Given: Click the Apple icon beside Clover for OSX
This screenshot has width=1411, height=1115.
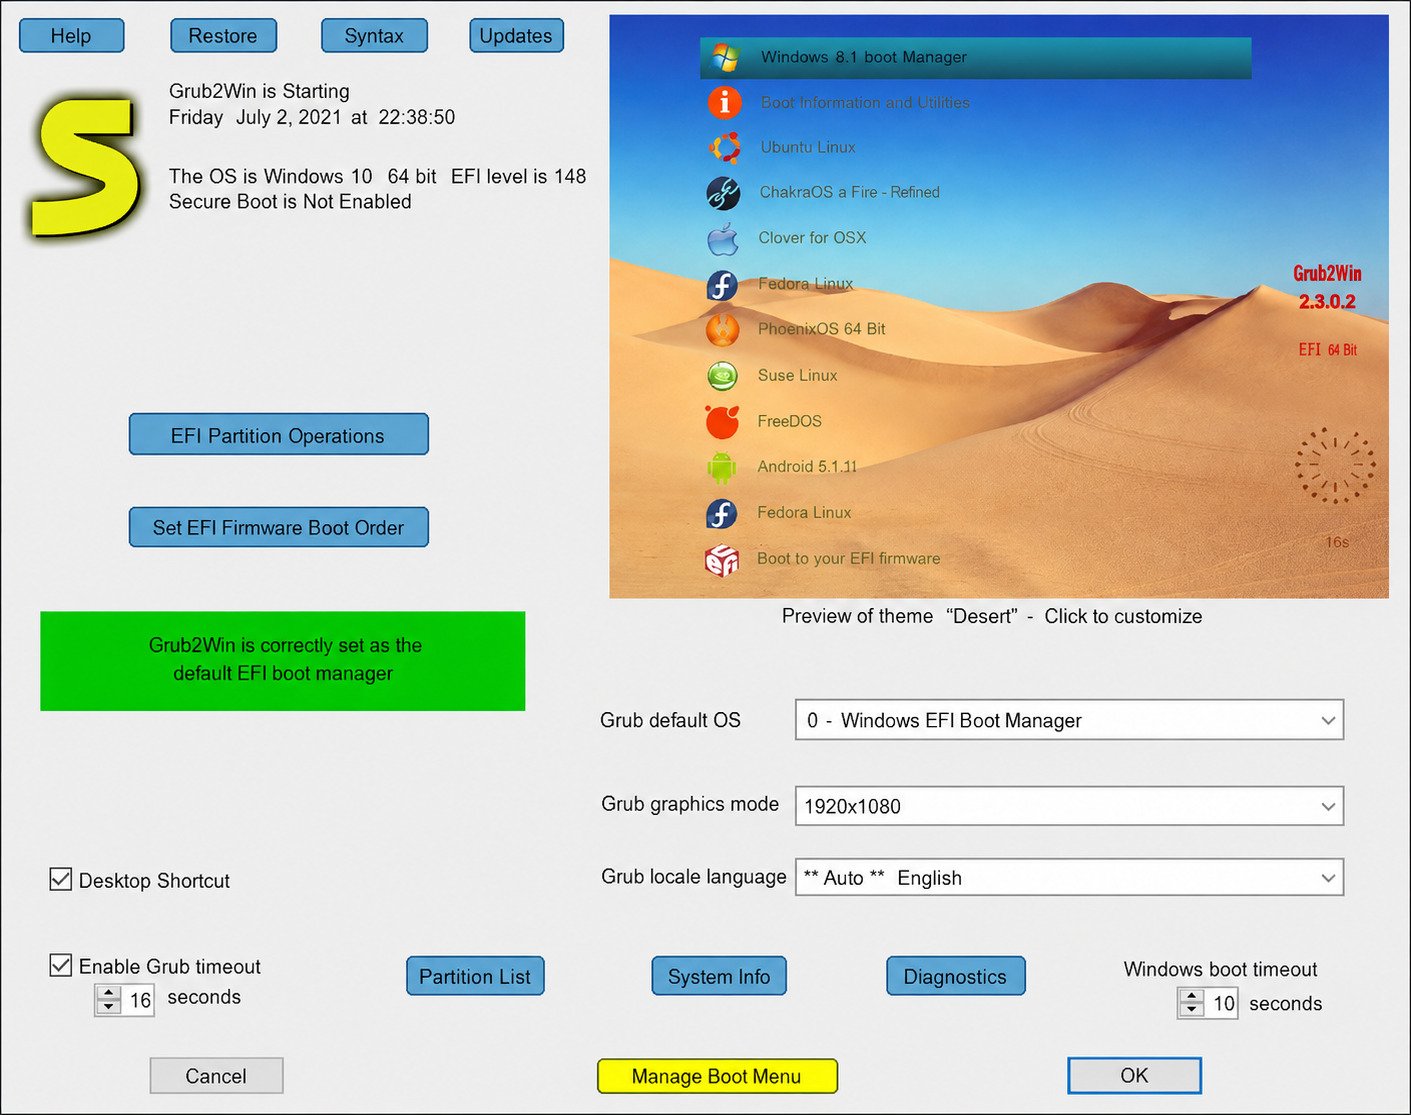Looking at the screenshot, I should pyautogui.click(x=722, y=238).
